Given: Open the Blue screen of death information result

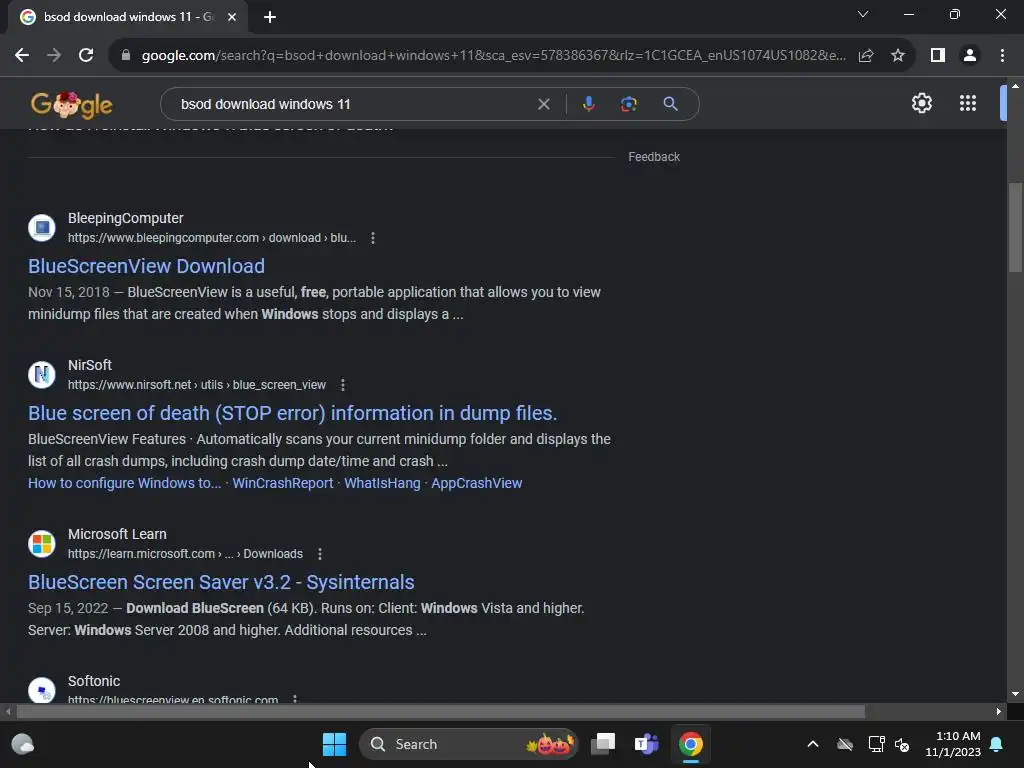Looking at the screenshot, I should 293,413.
